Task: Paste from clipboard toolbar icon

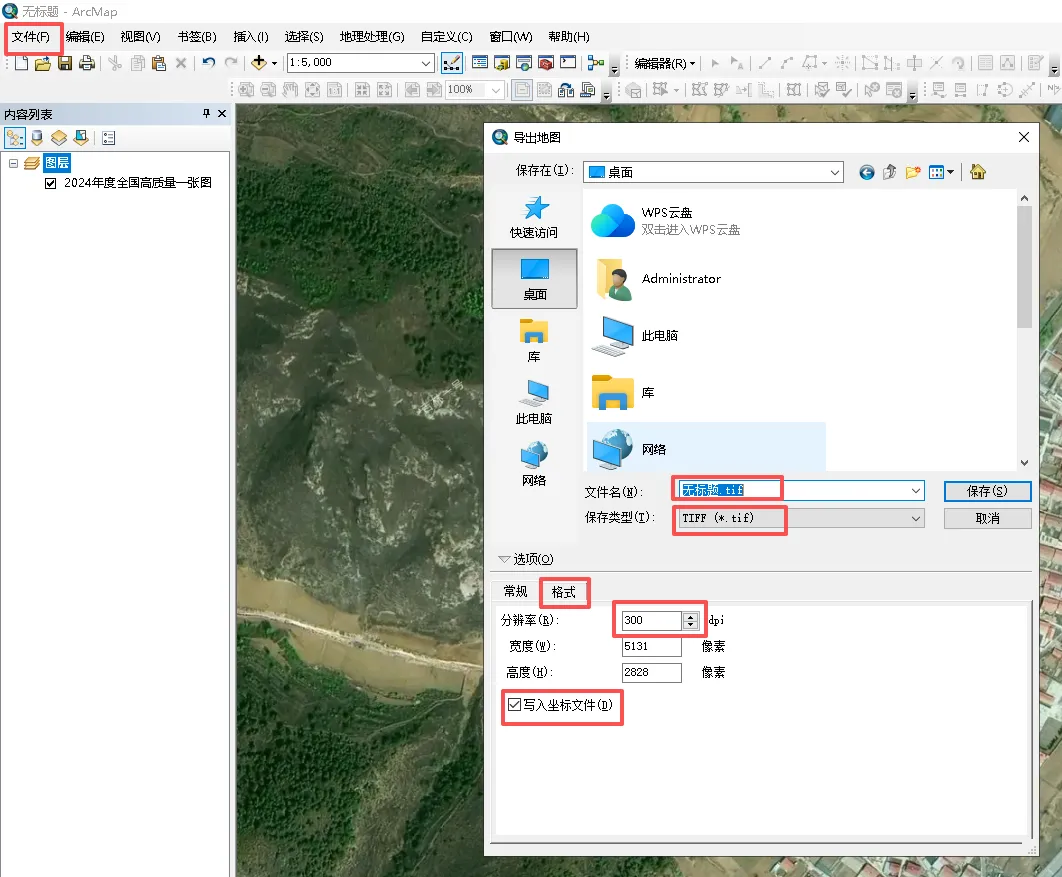Action: point(158,63)
